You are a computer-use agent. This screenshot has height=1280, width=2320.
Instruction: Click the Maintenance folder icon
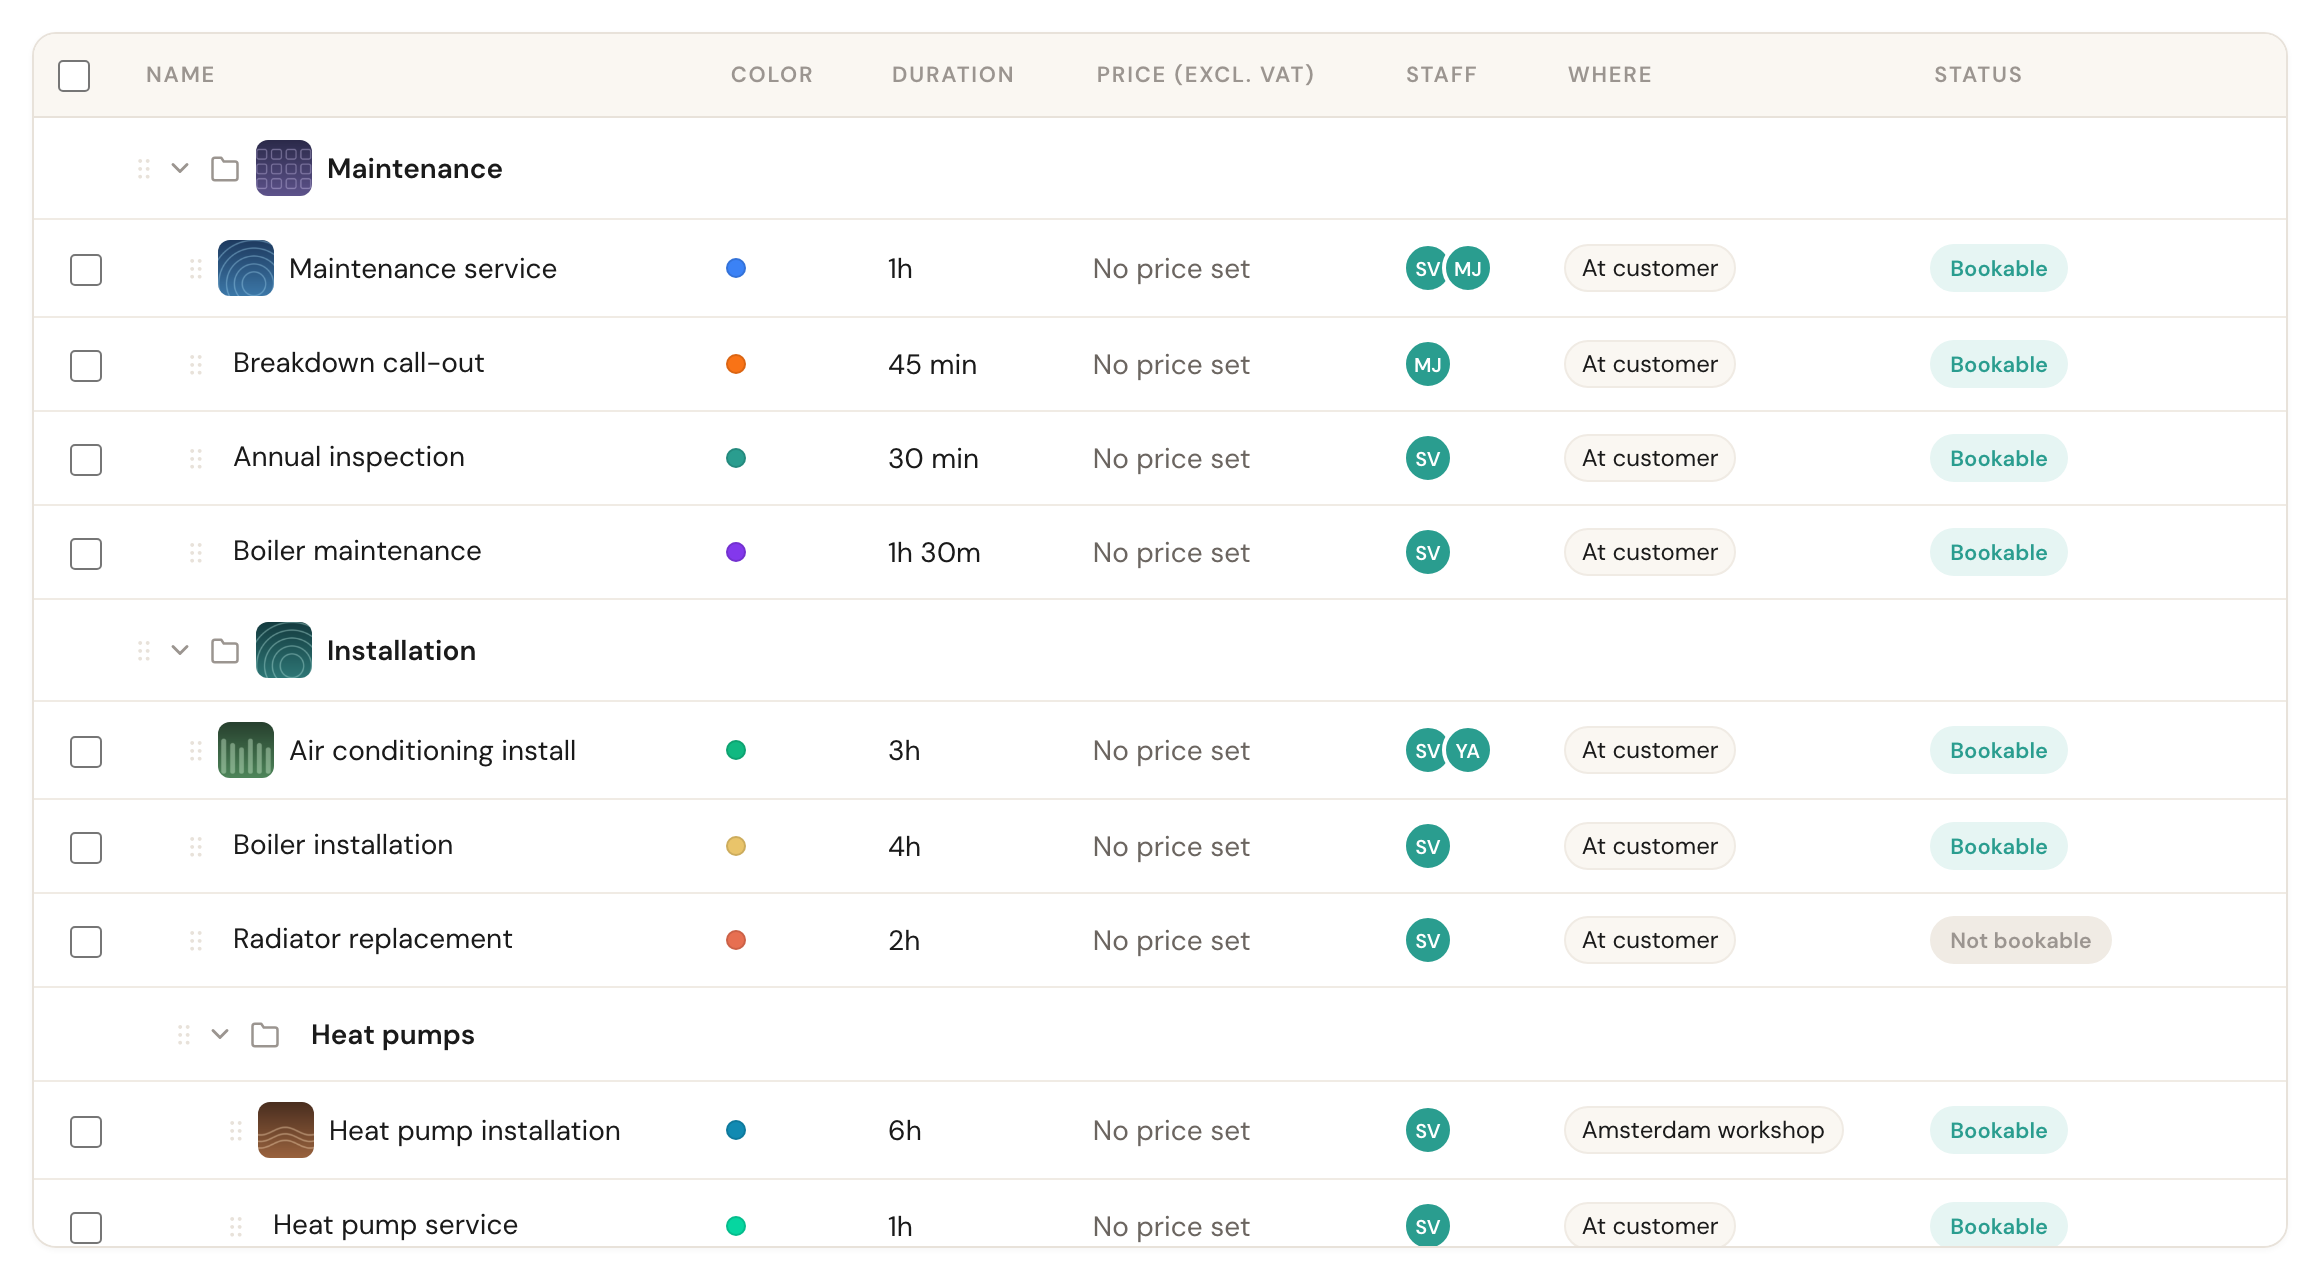225,169
